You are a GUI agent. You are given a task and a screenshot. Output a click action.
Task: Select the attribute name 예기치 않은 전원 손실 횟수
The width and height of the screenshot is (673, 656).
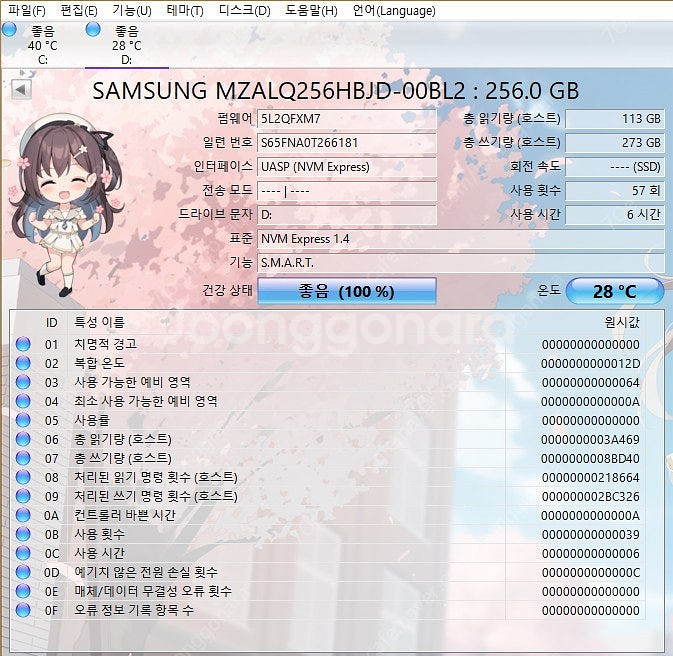point(146,572)
